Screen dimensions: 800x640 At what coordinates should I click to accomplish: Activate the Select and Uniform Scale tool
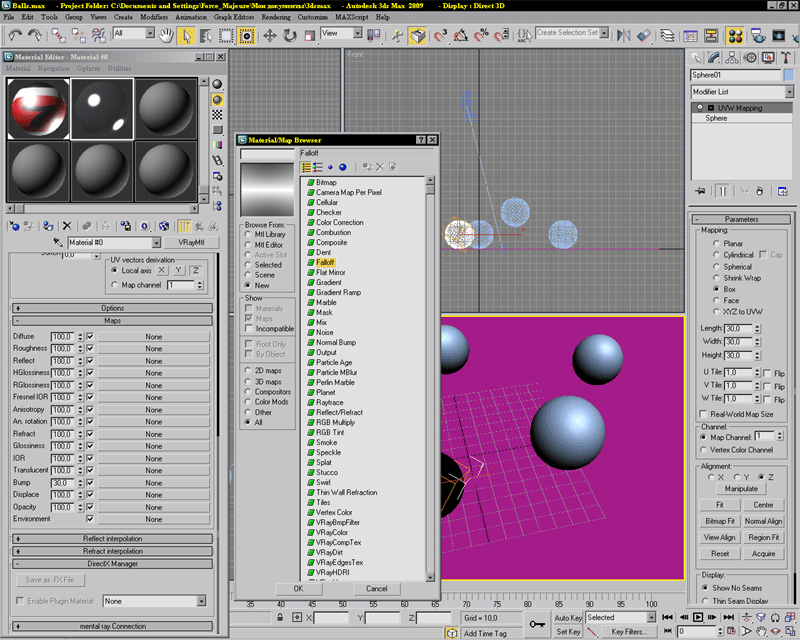coord(310,36)
